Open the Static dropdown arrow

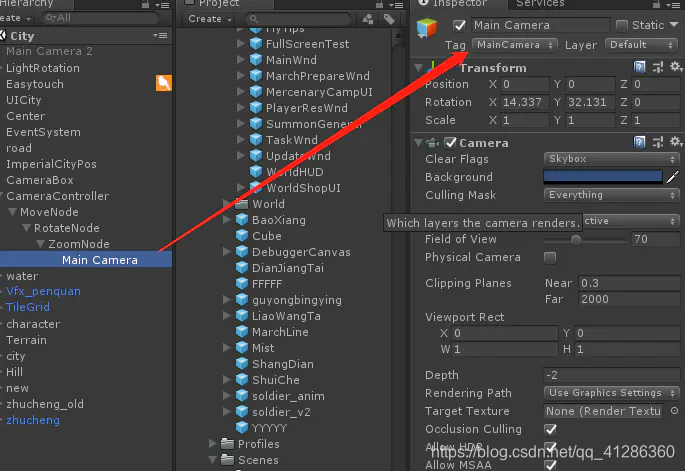click(674, 24)
